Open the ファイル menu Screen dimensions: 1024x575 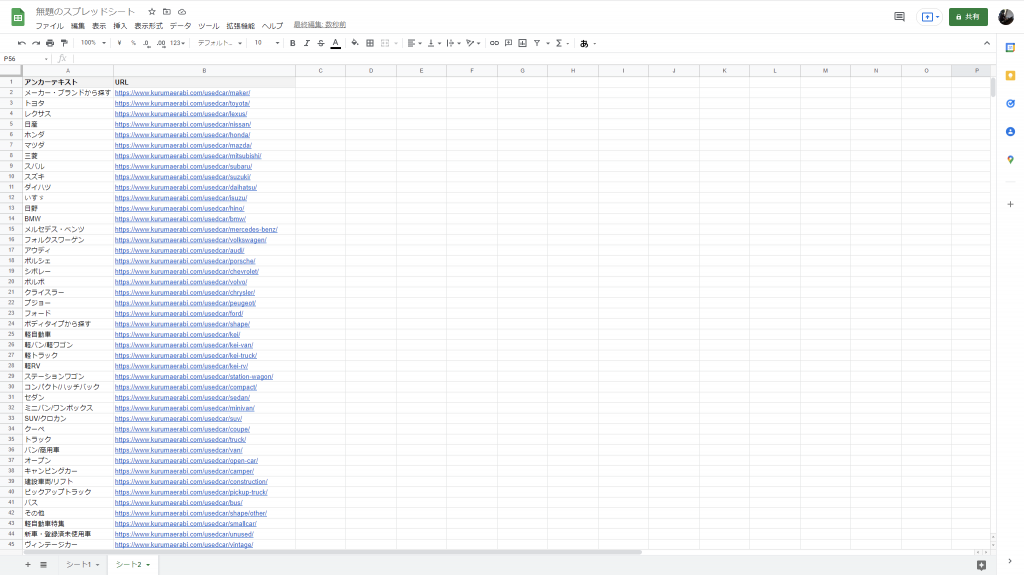pos(49,26)
